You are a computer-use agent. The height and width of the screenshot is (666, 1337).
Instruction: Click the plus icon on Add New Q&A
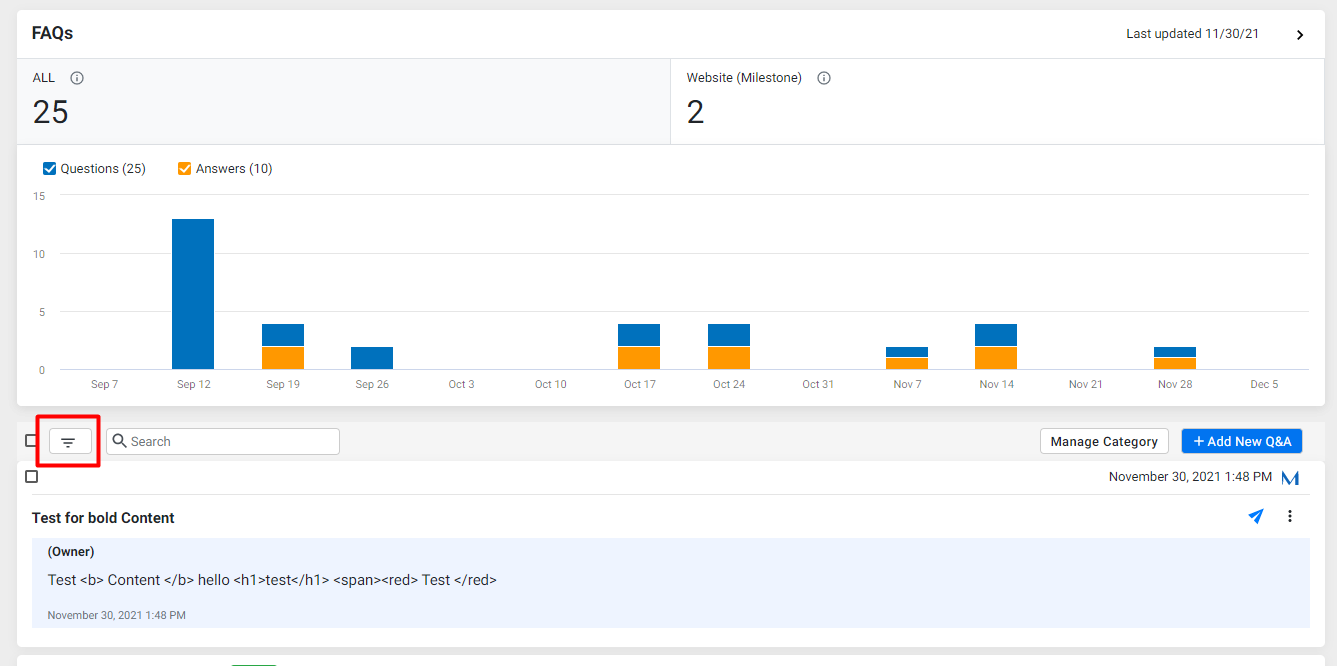(1199, 441)
